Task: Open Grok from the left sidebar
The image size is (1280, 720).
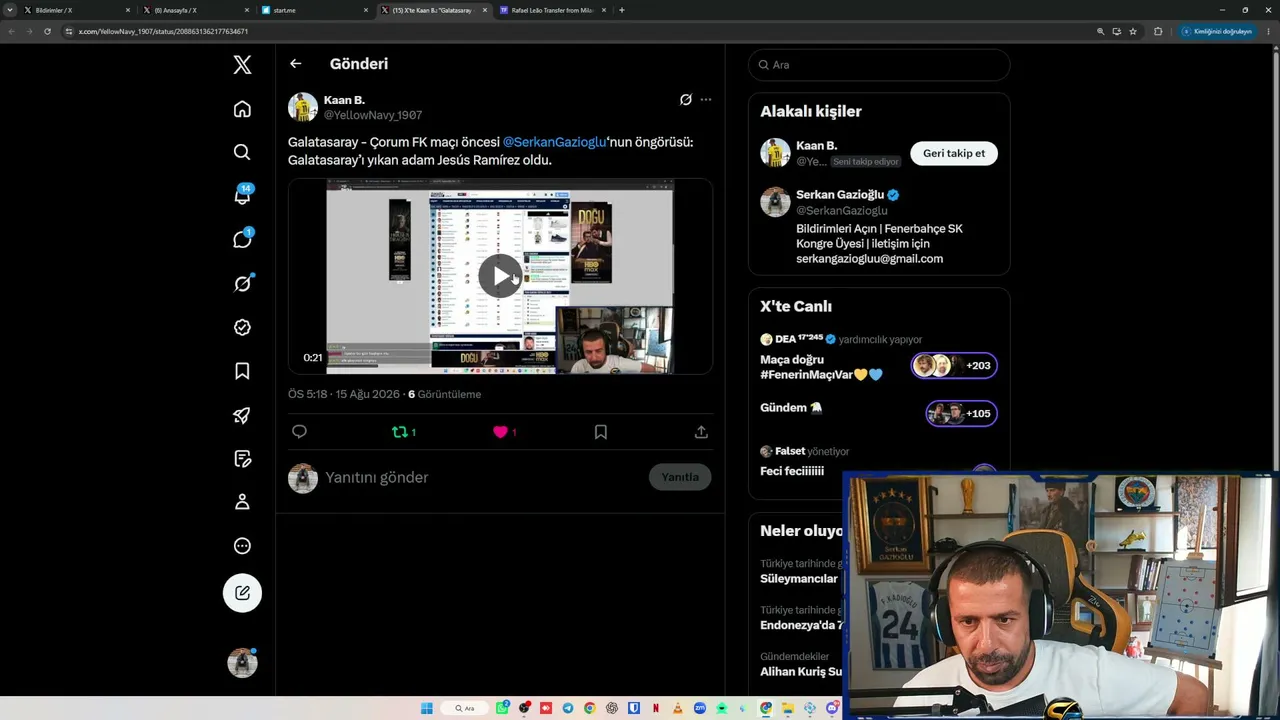Action: [242, 283]
